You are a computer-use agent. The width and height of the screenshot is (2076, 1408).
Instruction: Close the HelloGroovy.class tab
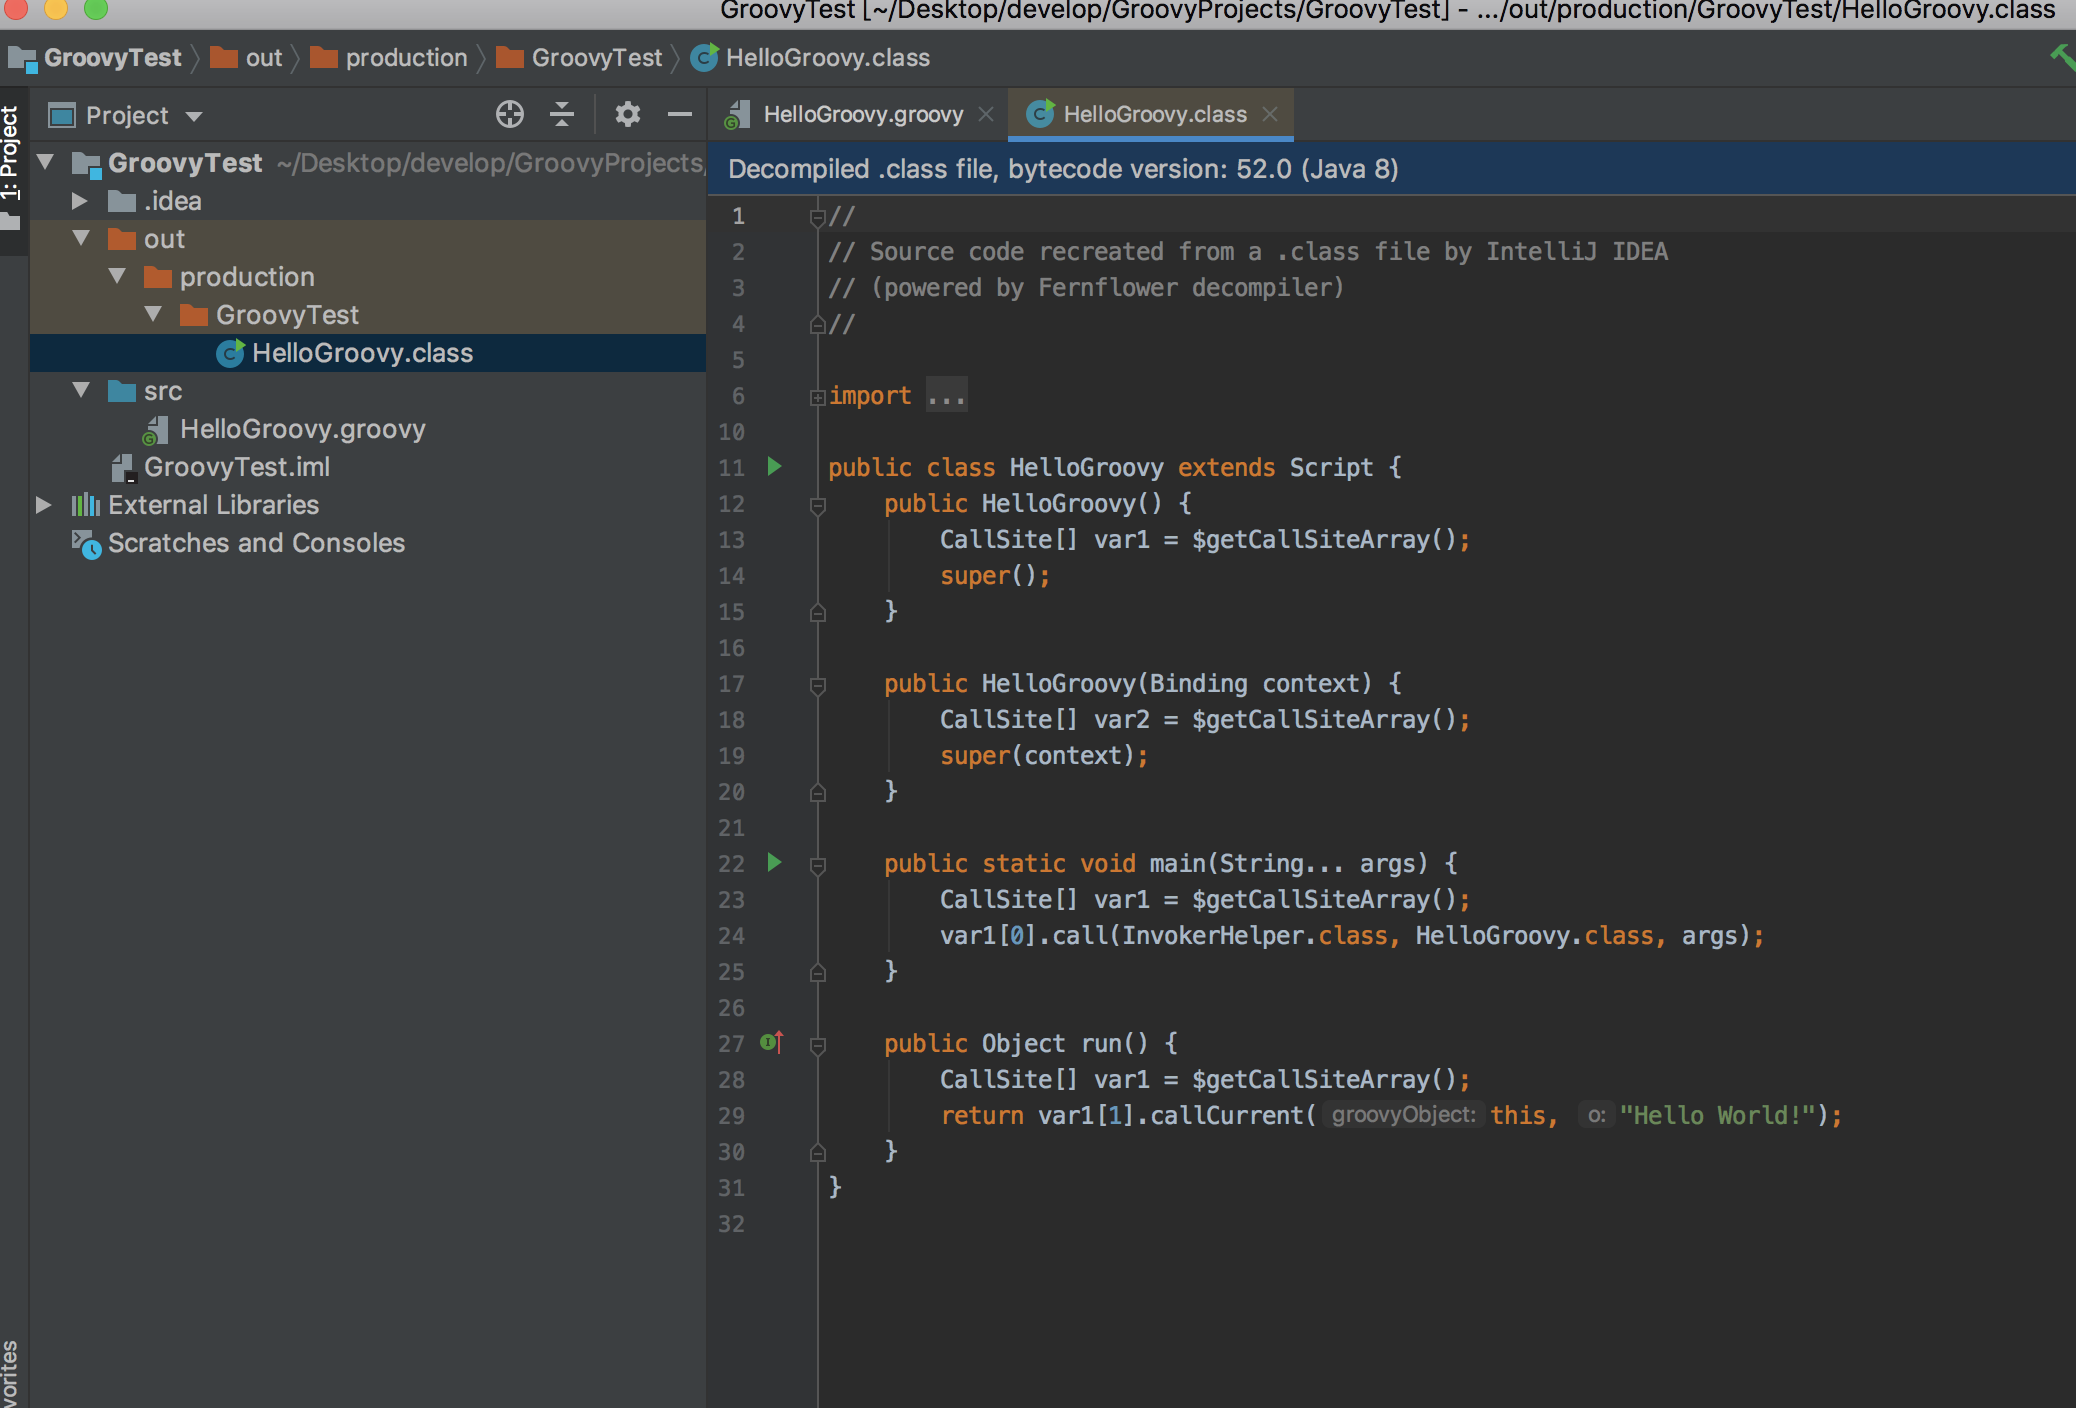[x=1270, y=114]
